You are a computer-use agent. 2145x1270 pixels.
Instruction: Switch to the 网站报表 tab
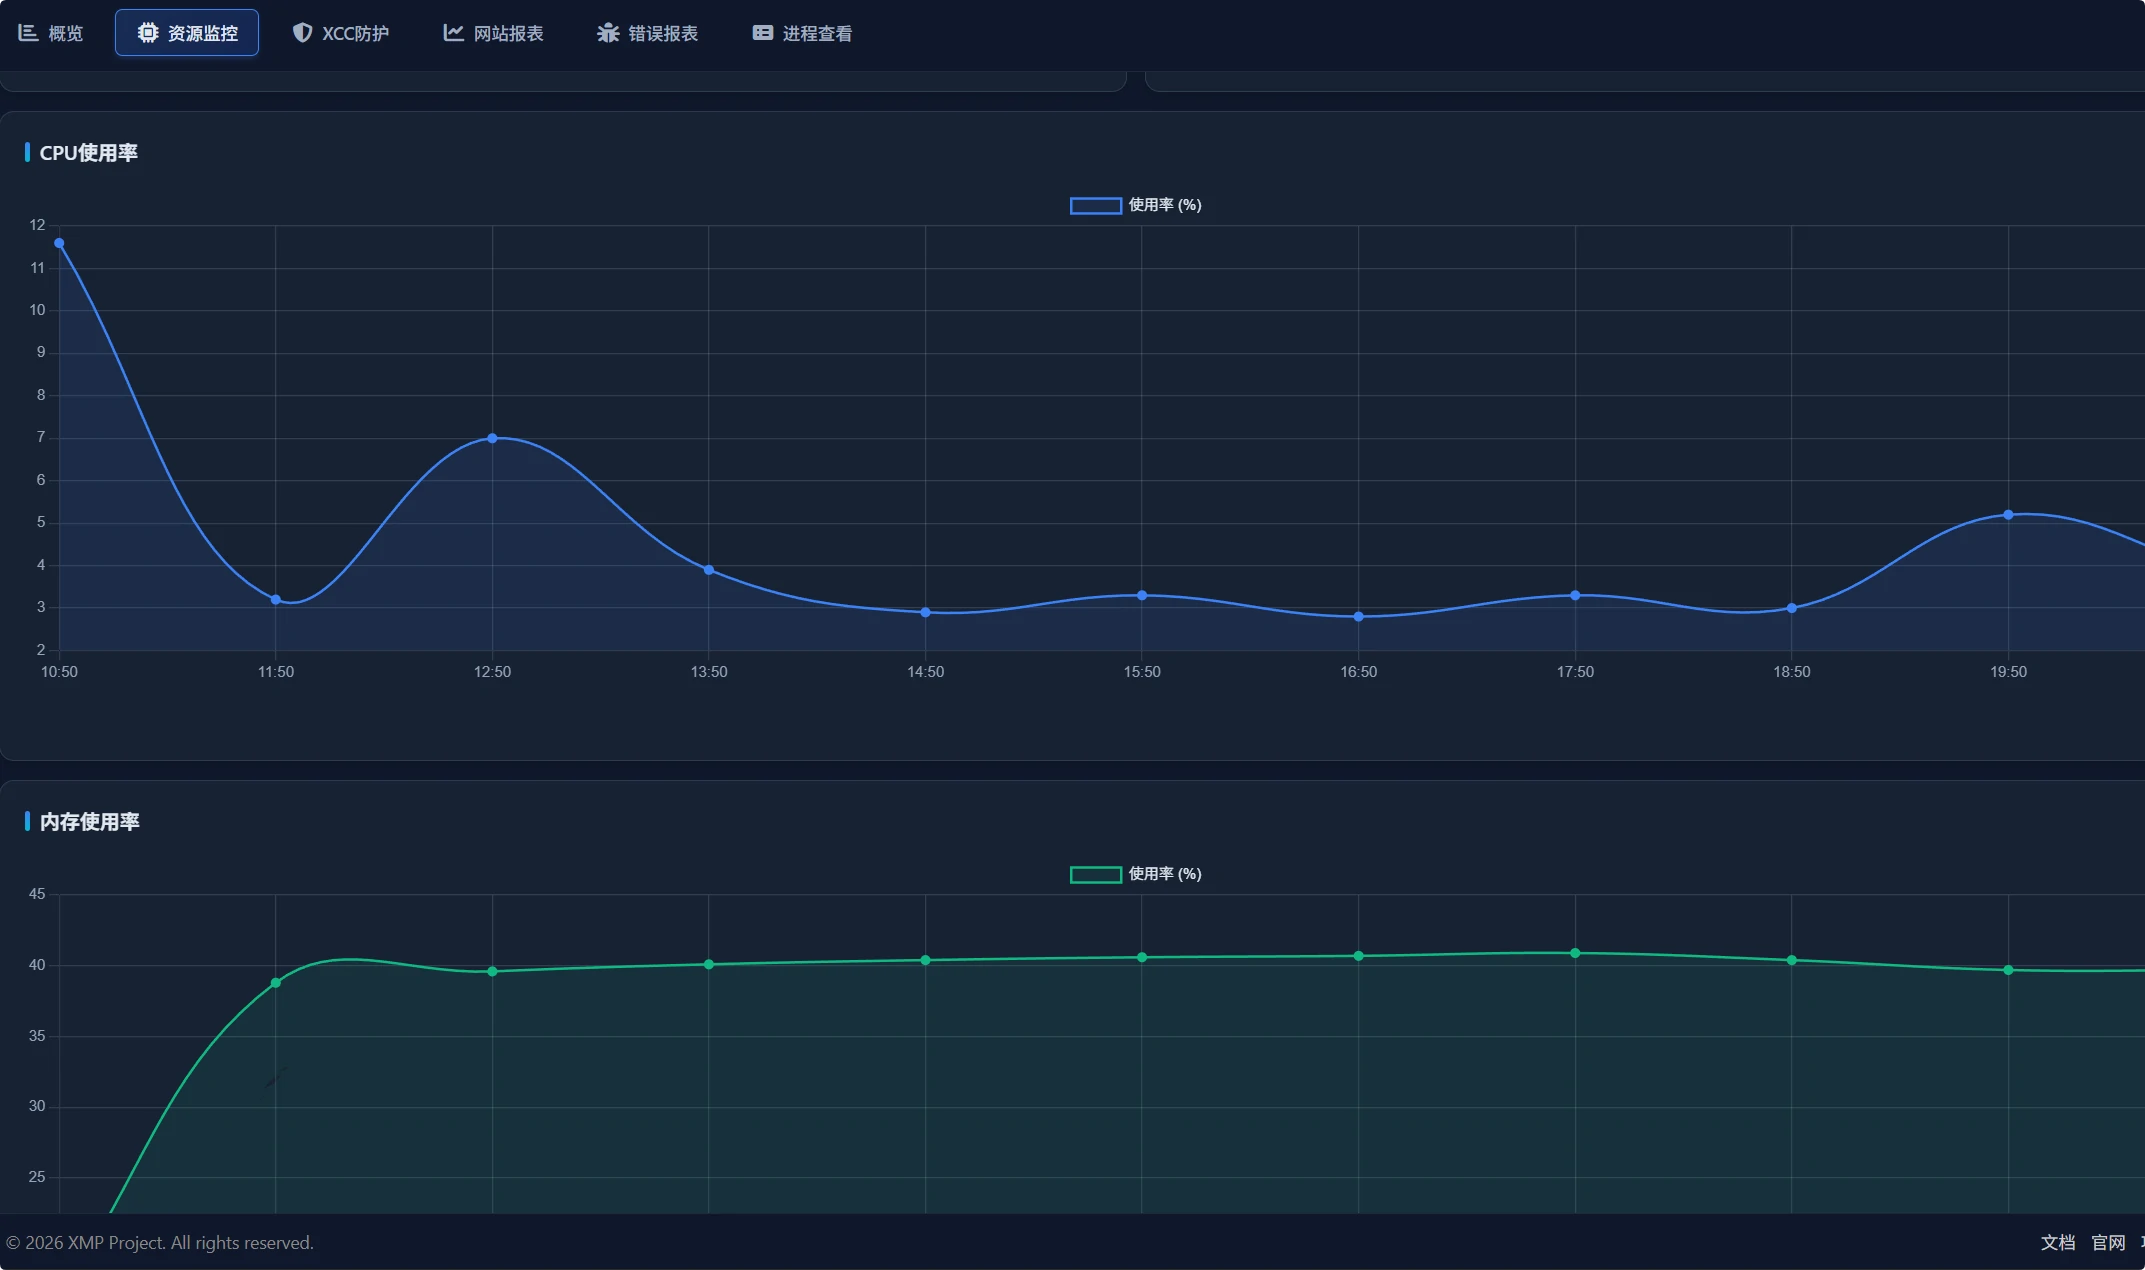coord(508,34)
